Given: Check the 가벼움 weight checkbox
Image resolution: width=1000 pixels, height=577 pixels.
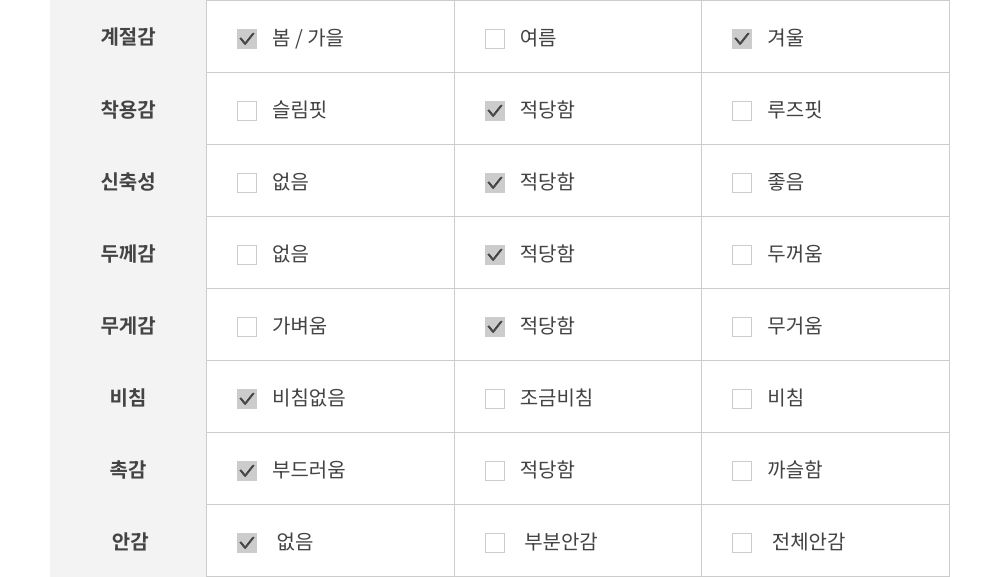Looking at the screenshot, I should [247, 327].
